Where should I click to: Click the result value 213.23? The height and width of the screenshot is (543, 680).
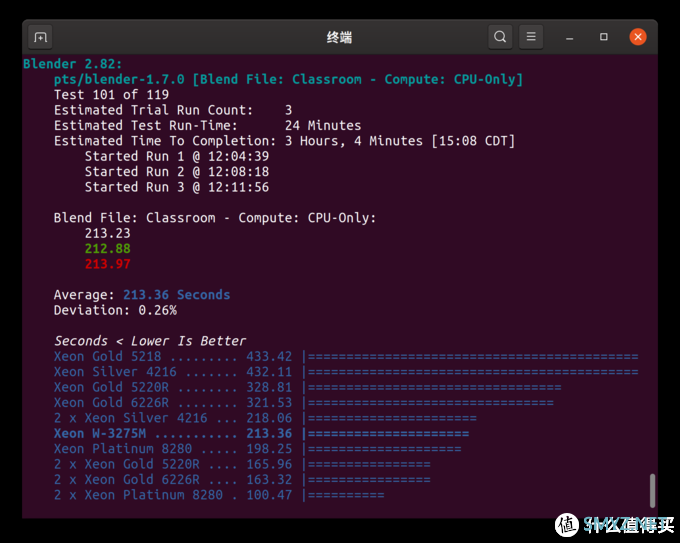click(108, 233)
